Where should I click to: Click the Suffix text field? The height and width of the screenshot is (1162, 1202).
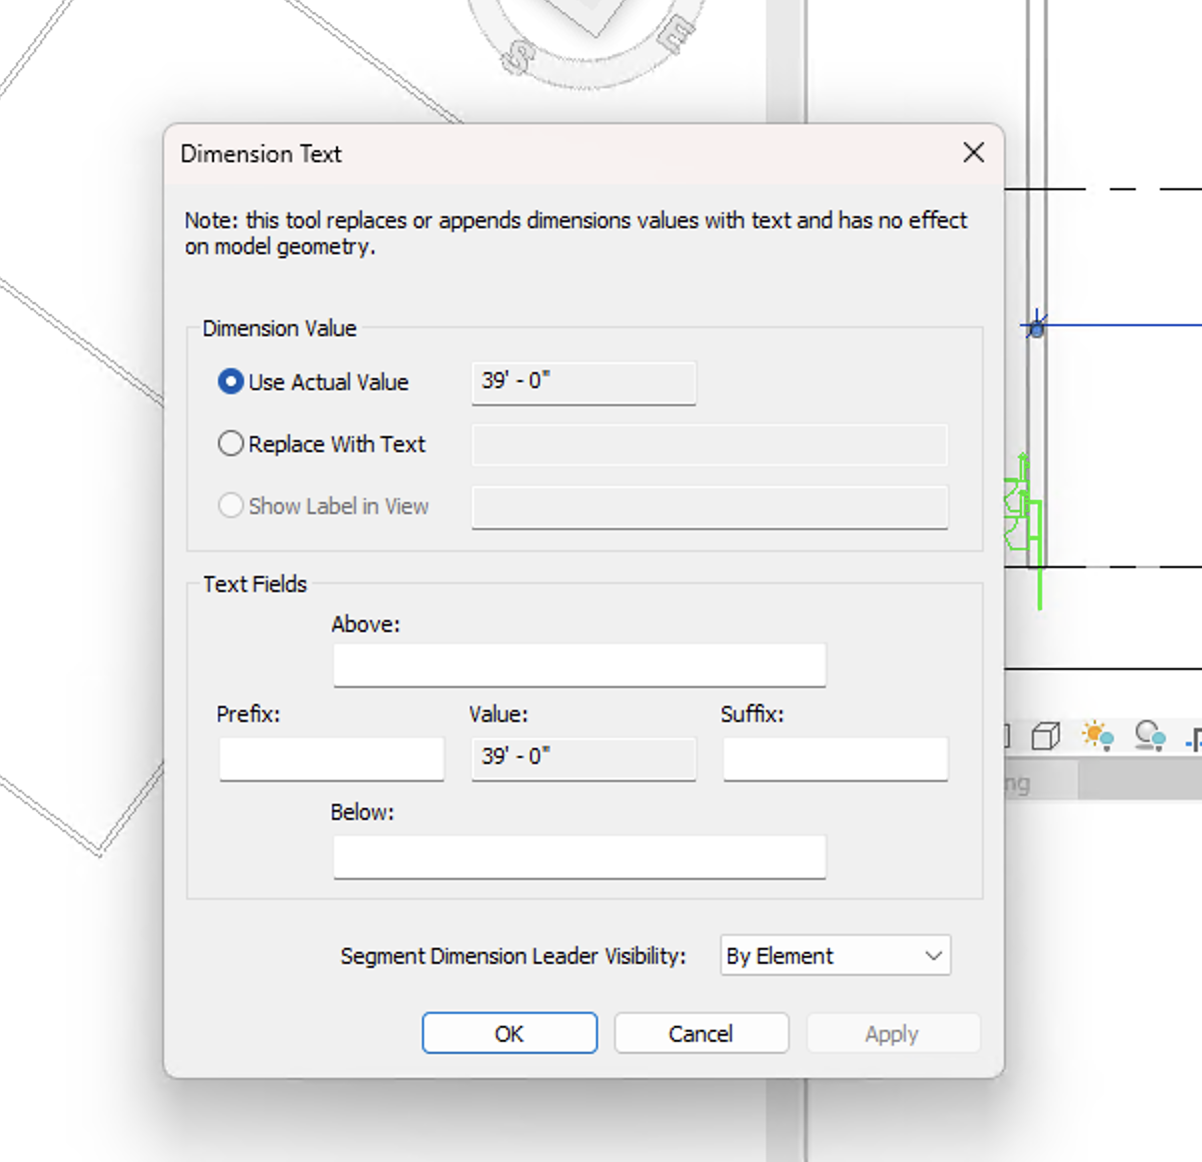(x=834, y=758)
